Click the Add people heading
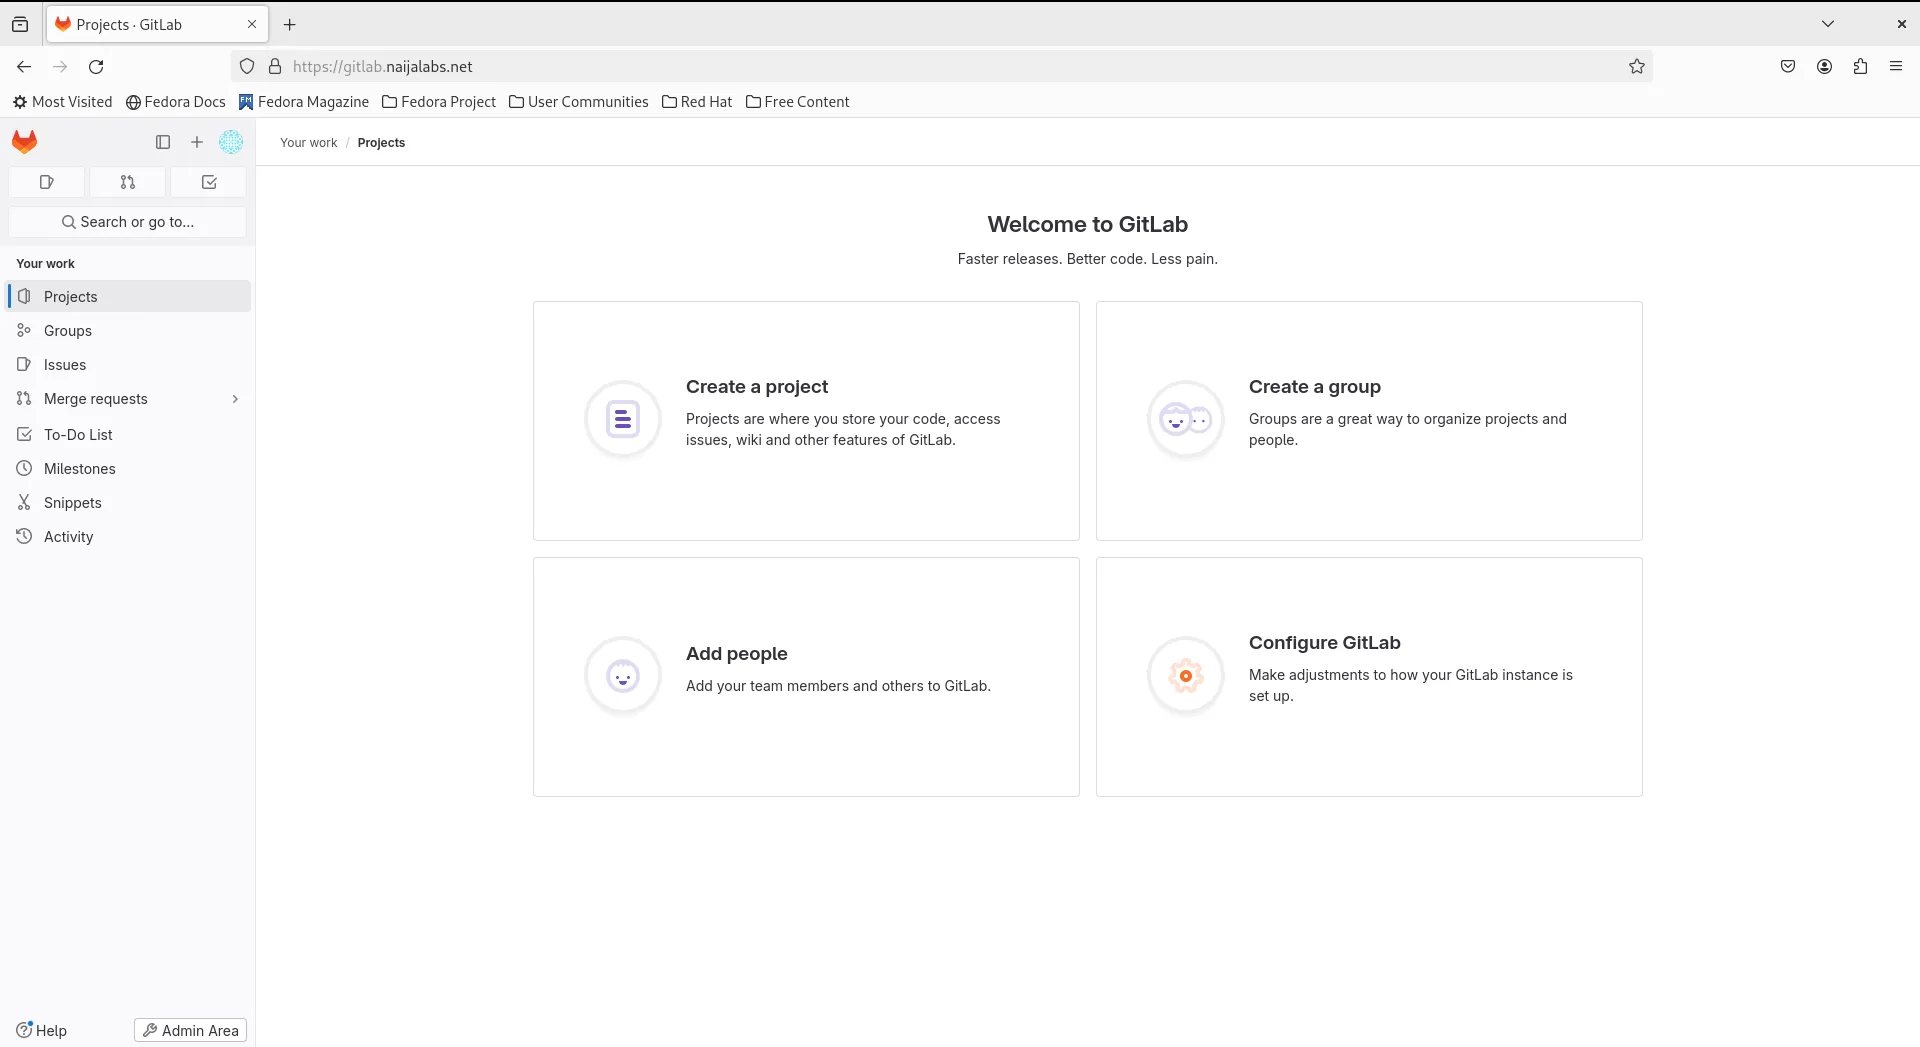Screen dimensions: 1920x1047 (x=736, y=654)
